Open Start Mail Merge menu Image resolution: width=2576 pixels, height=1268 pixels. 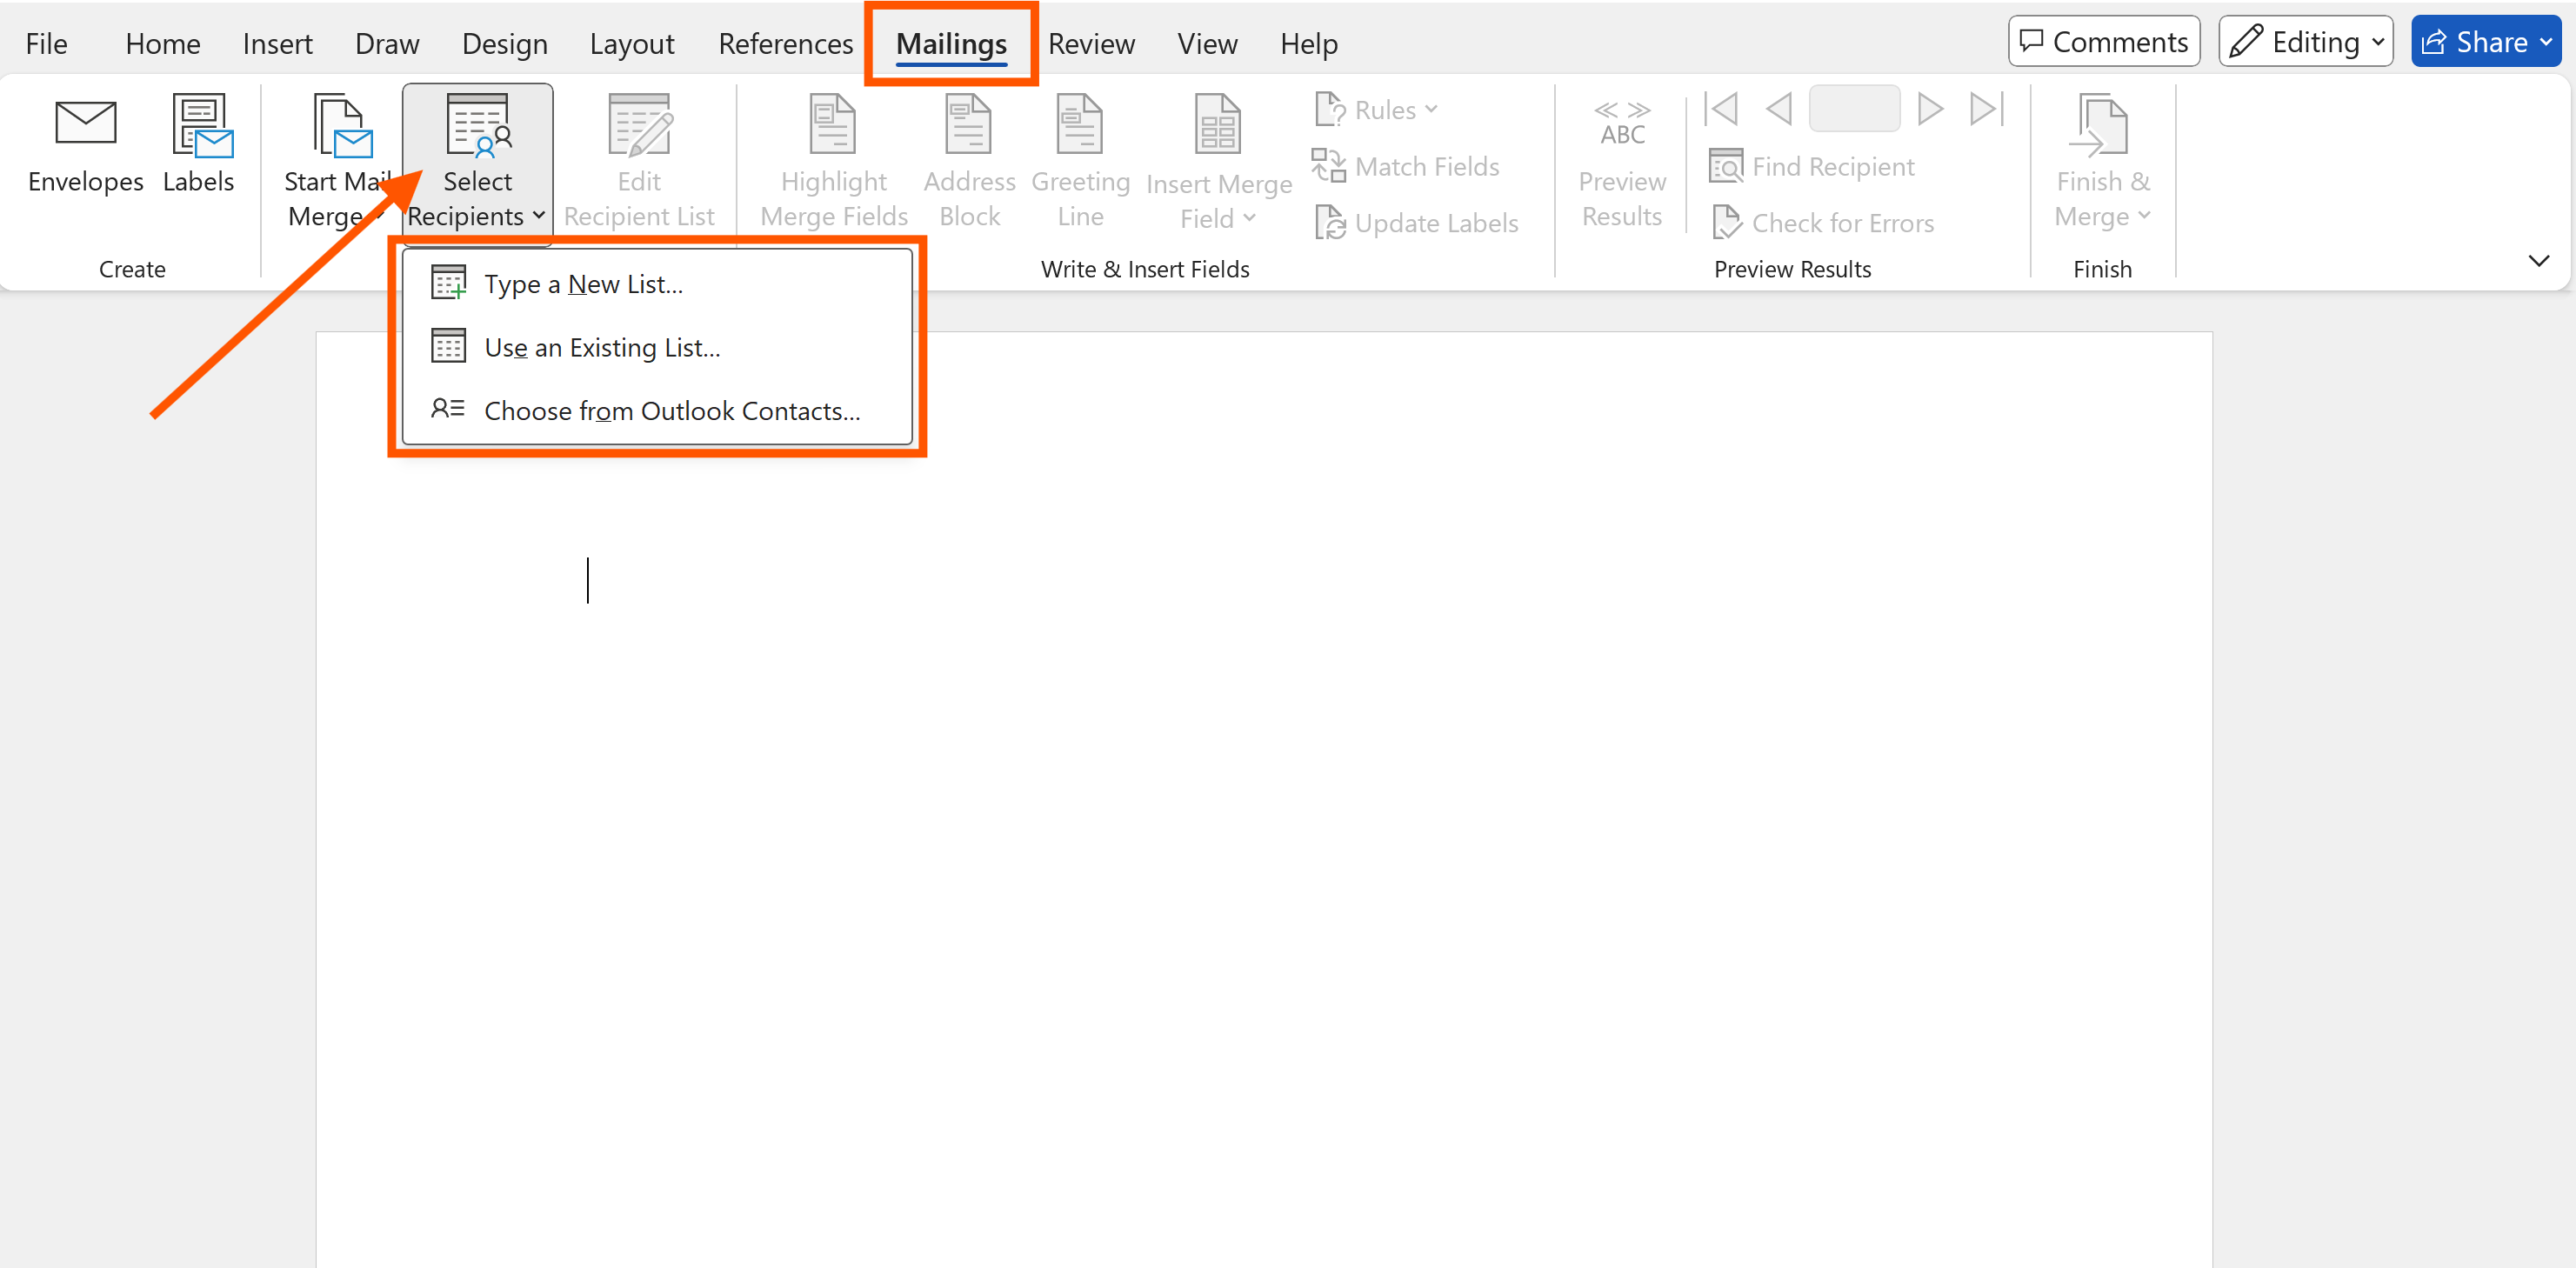pyautogui.click(x=335, y=162)
